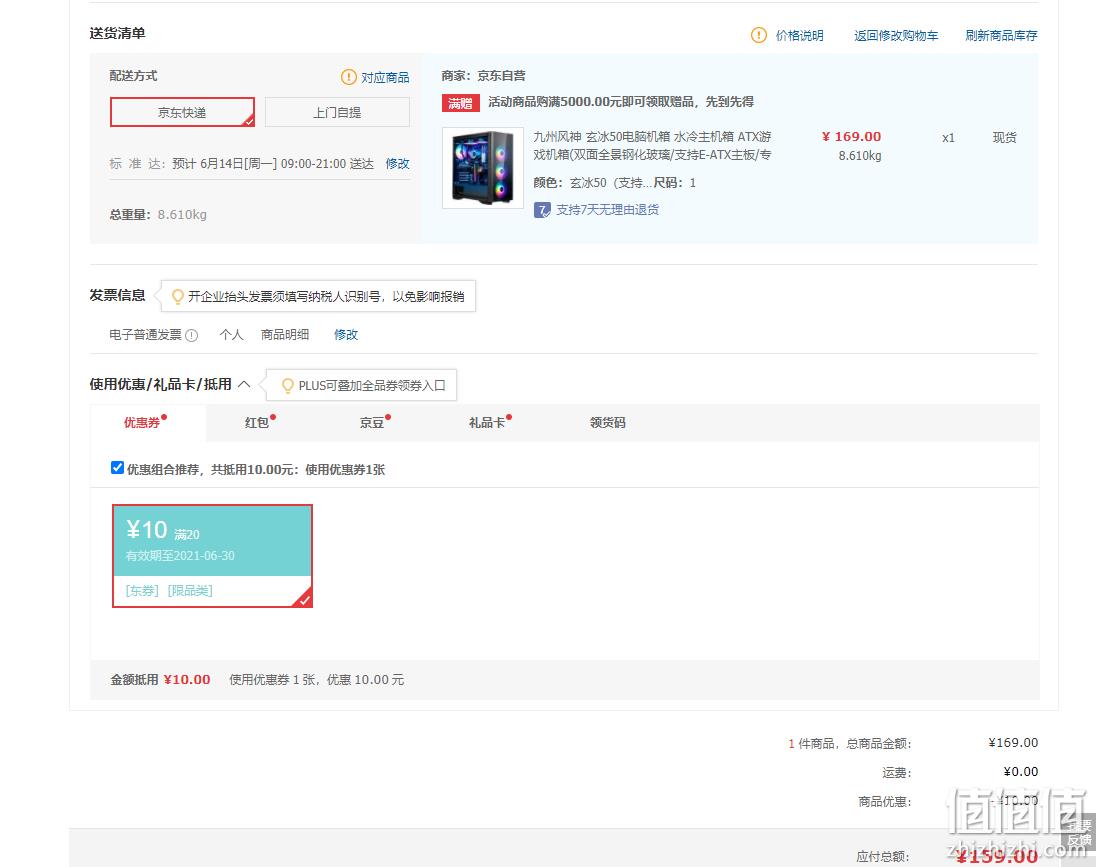Click the 对应商品 link
The height and width of the screenshot is (867, 1096).
coord(385,77)
